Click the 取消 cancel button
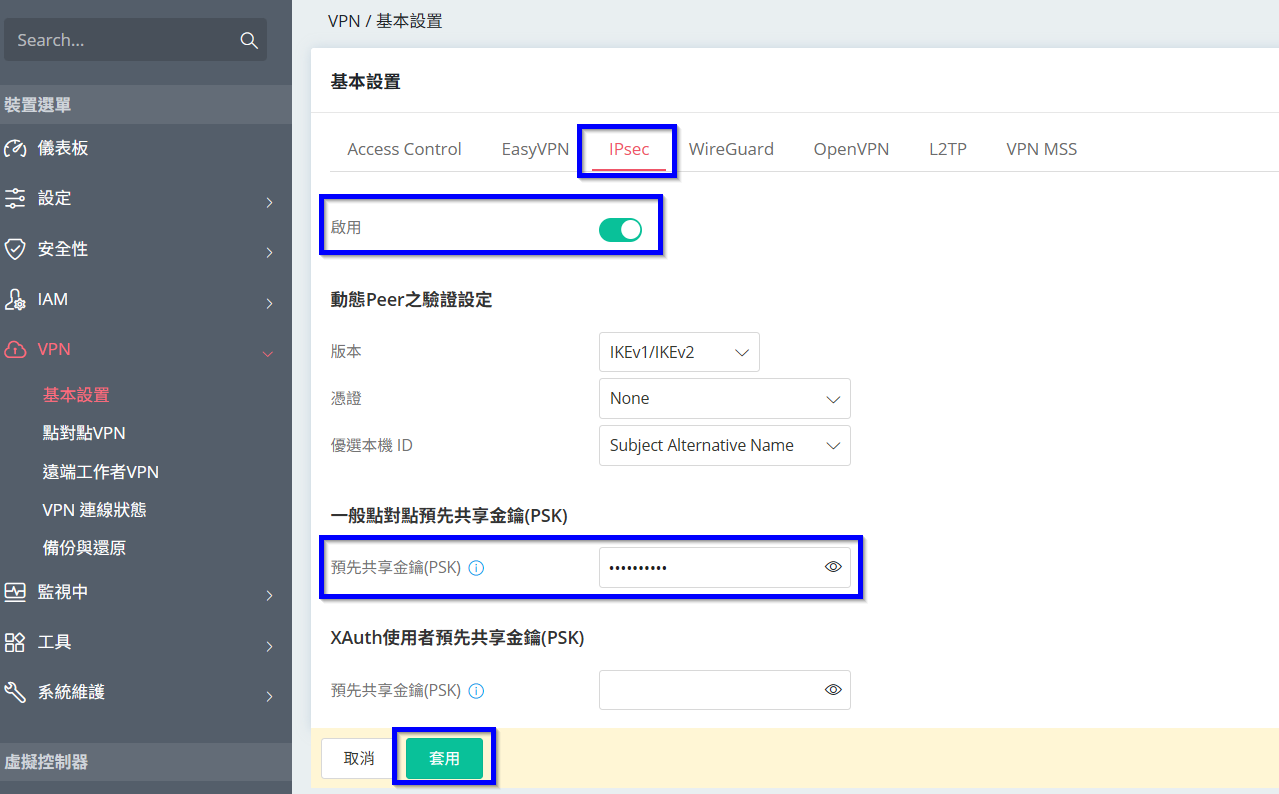This screenshot has height=794, width=1279. point(359,759)
